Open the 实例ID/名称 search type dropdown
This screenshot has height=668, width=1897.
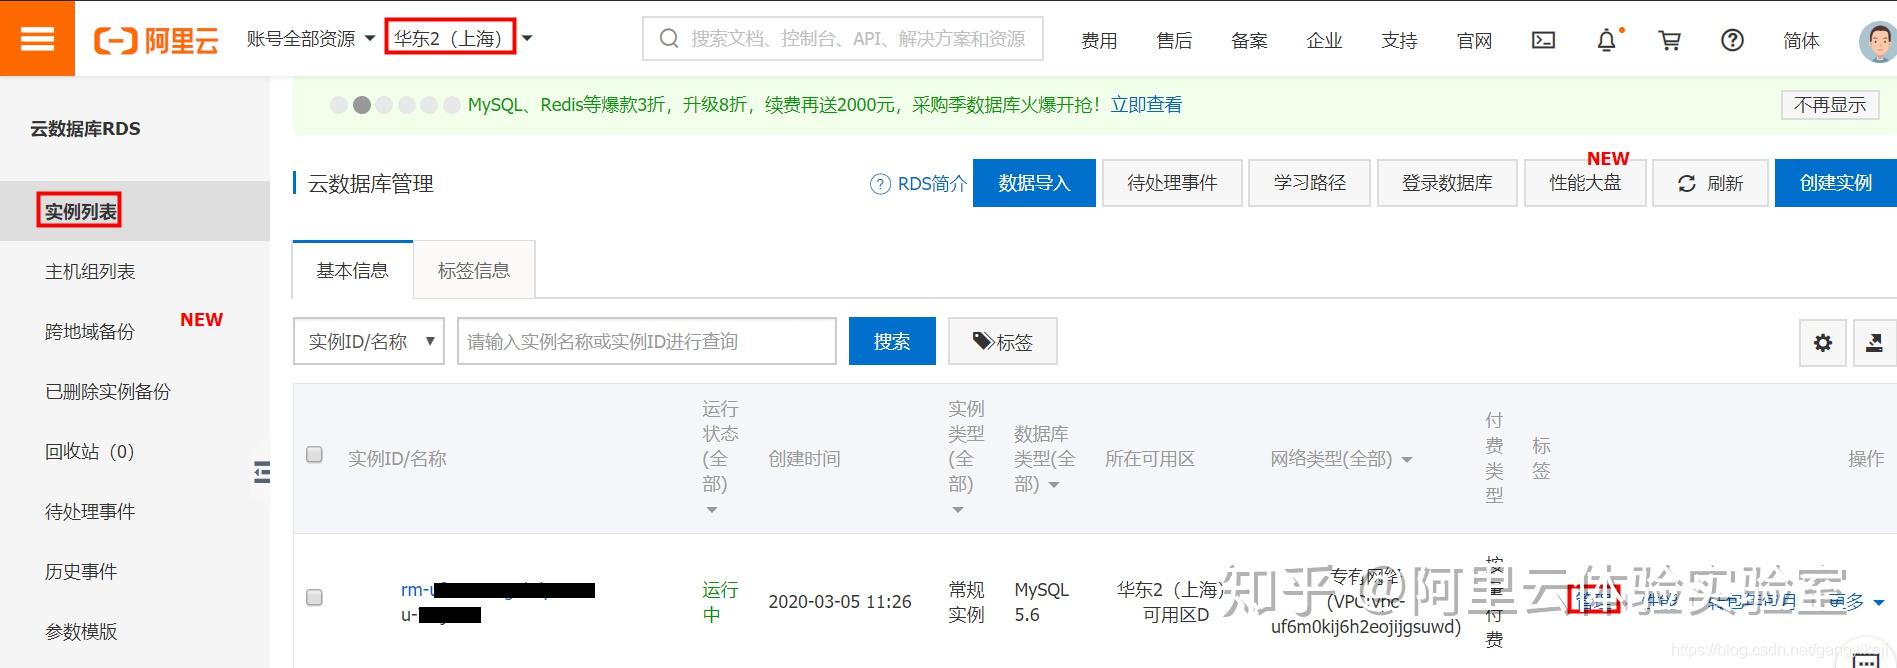(x=368, y=341)
